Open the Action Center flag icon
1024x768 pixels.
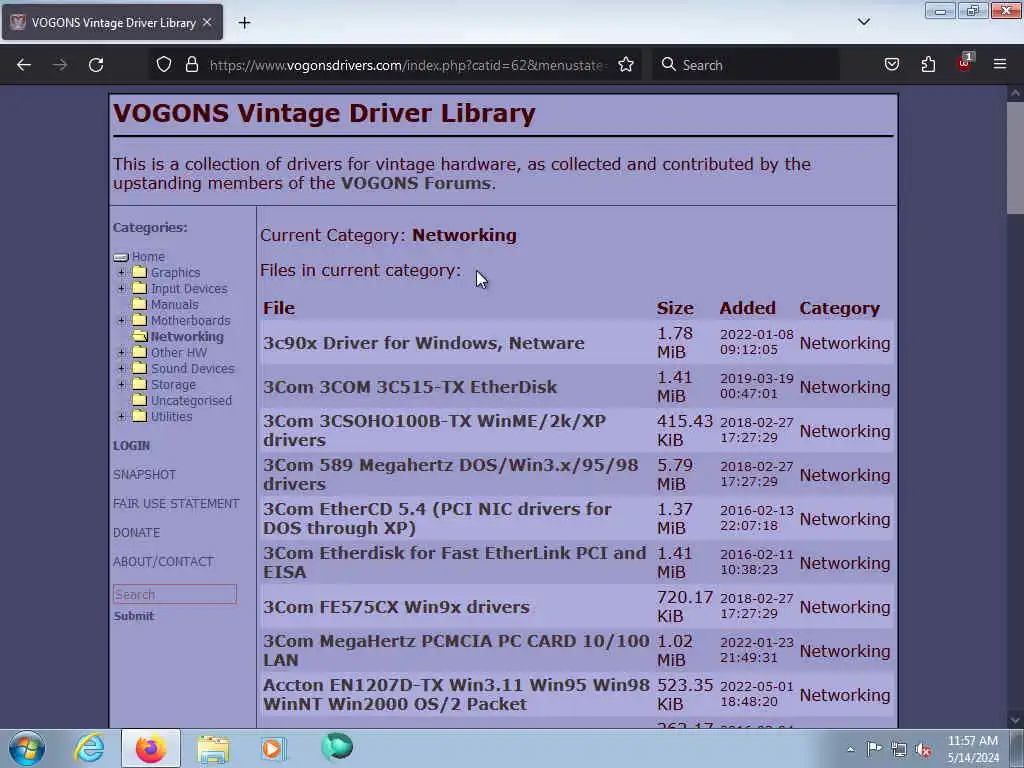click(x=874, y=748)
